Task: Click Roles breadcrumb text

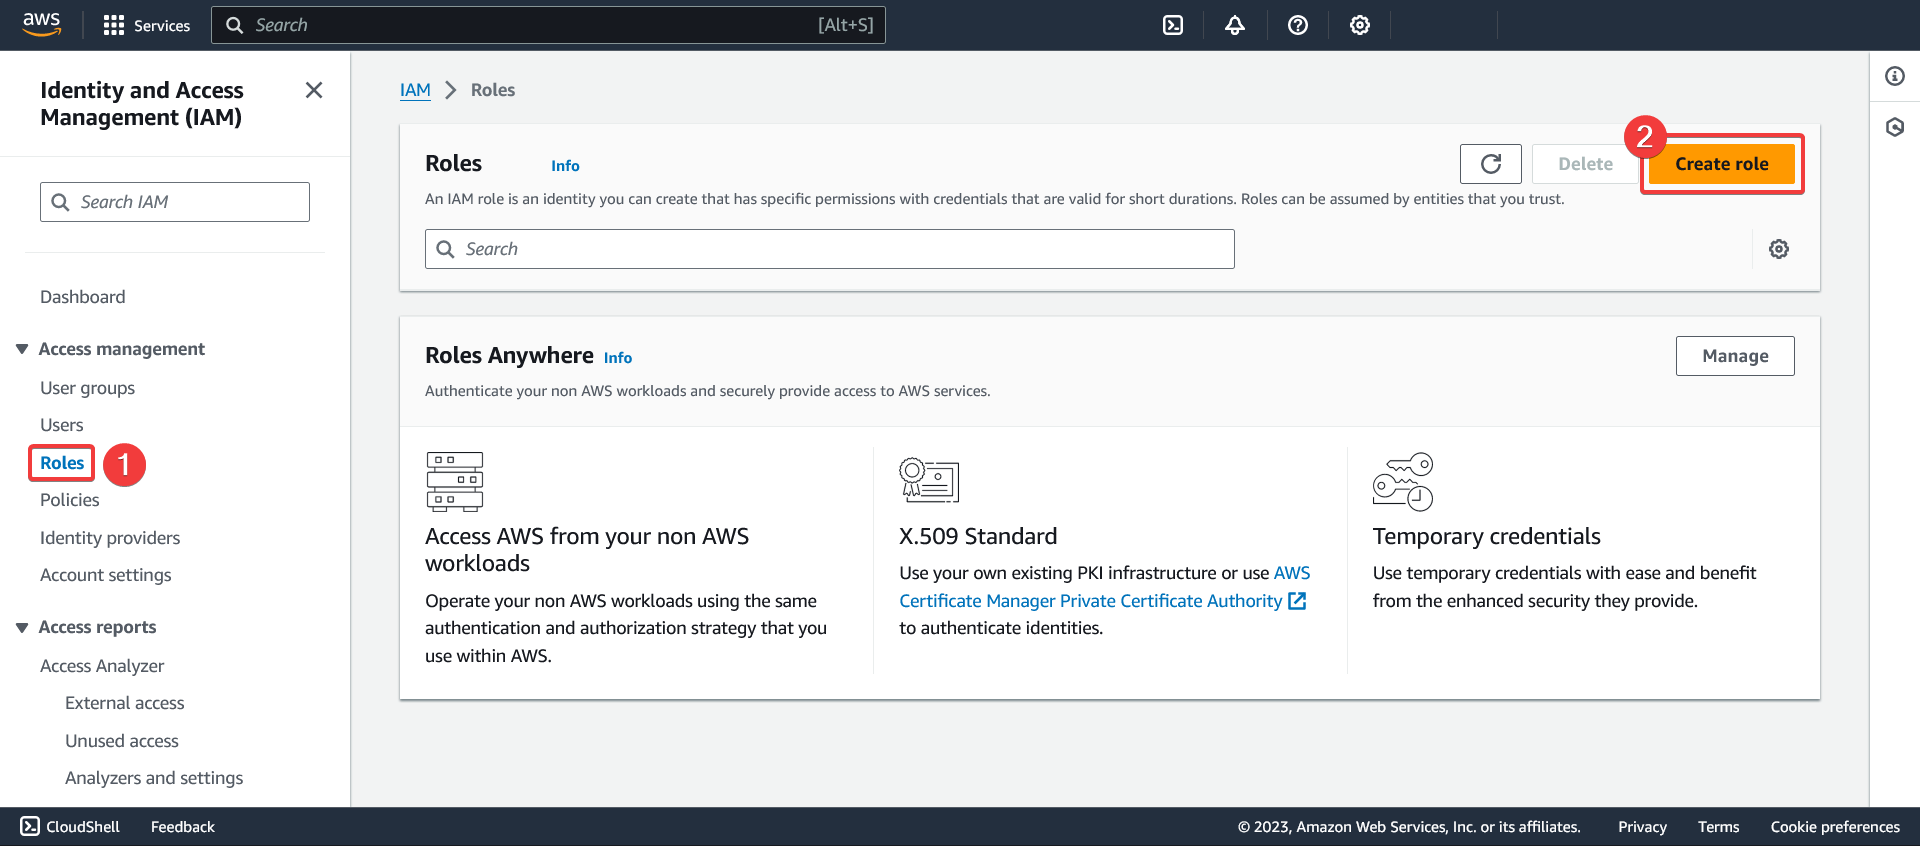Action: pyautogui.click(x=493, y=90)
